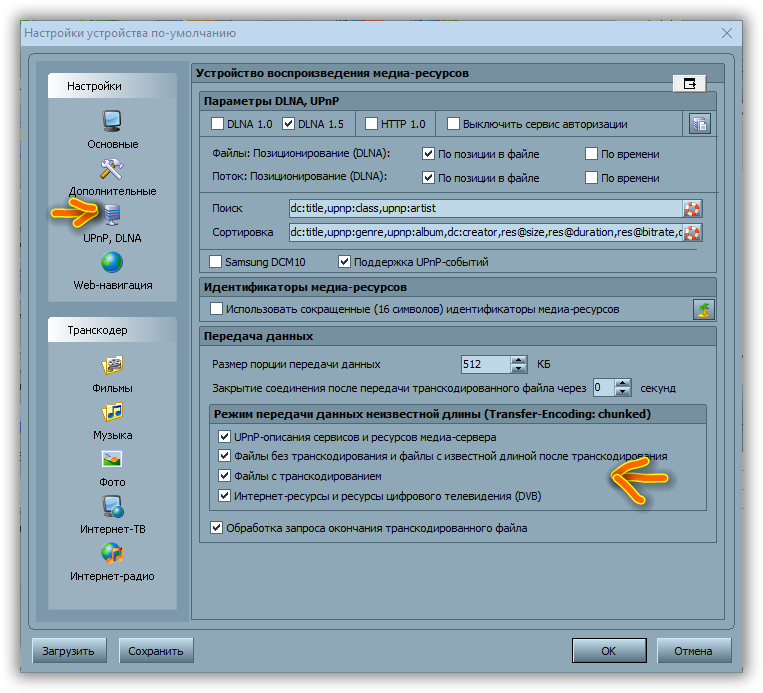Viewport: 763px width, 693px height.
Task: Click the icon button beside the shortened identifiers option
Action: pos(703,310)
